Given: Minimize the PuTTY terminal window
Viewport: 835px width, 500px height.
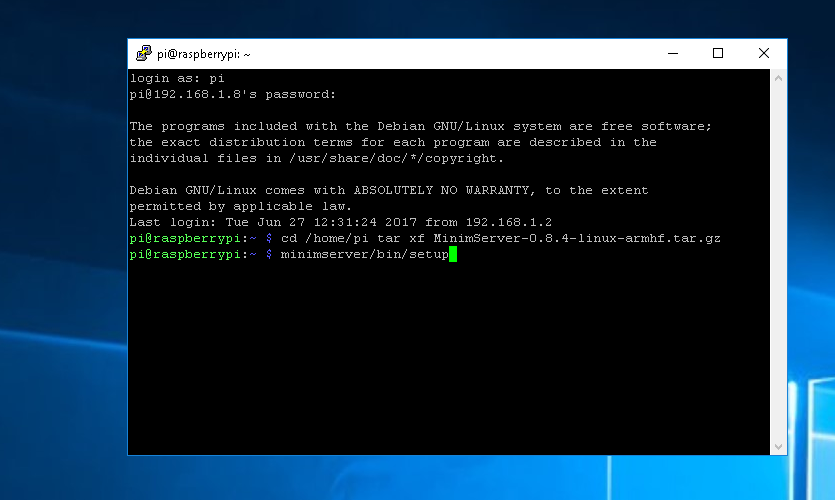Looking at the screenshot, I should pos(671,54).
